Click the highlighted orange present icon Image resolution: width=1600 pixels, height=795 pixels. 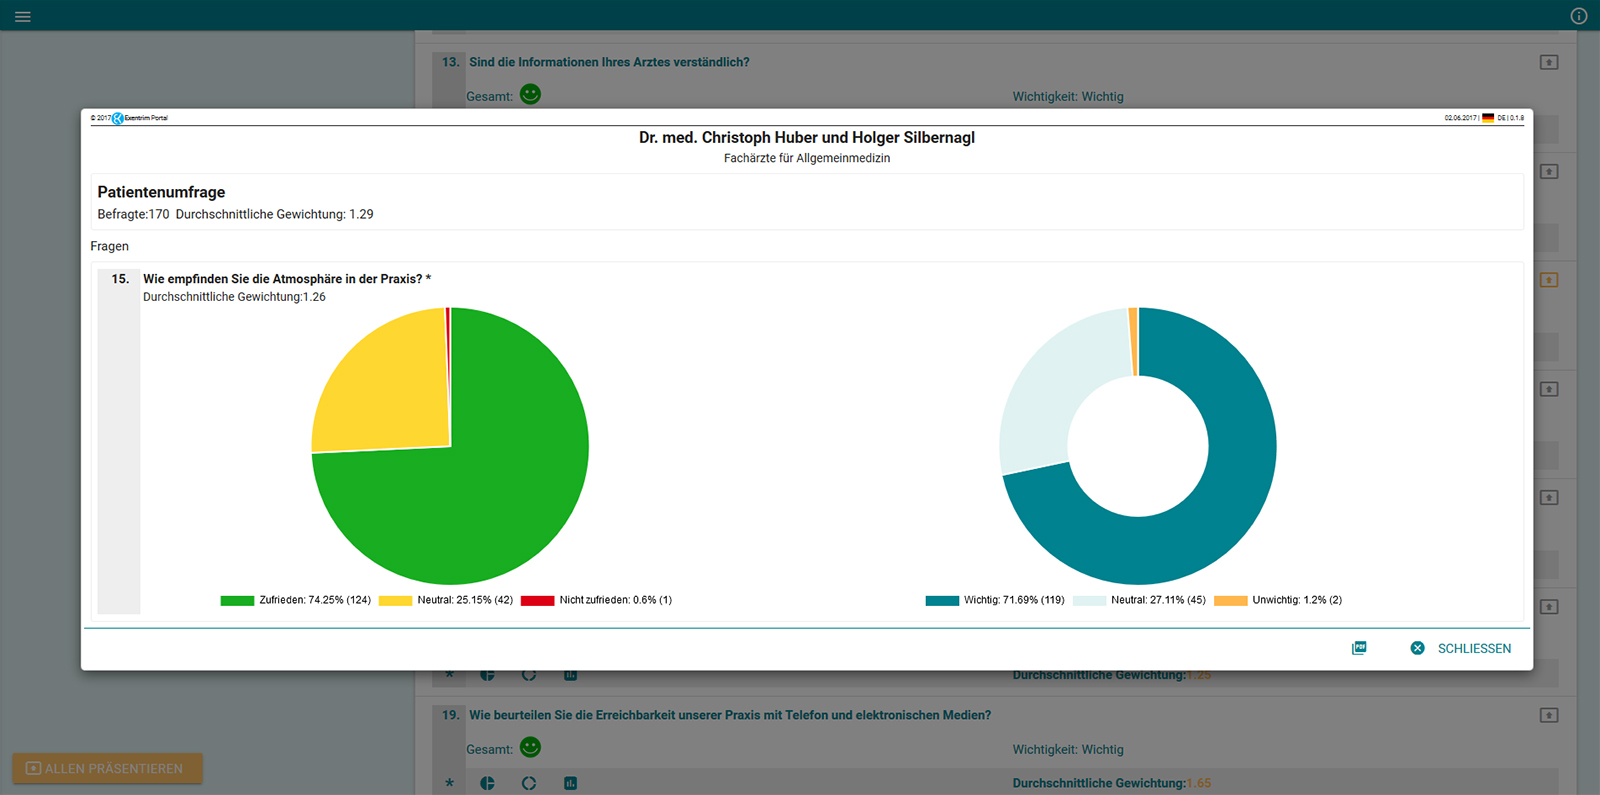coord(1549,280)
